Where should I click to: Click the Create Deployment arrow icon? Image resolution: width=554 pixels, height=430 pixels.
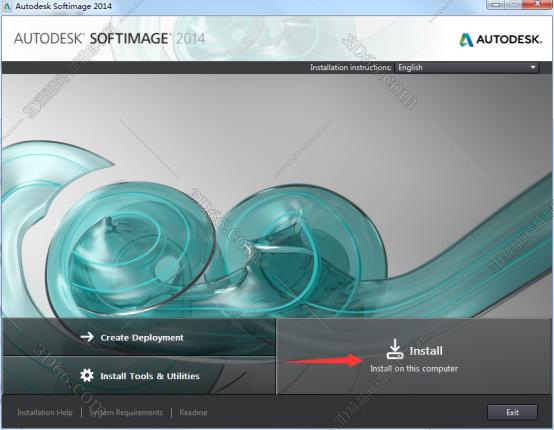click(x=87, y=337)
